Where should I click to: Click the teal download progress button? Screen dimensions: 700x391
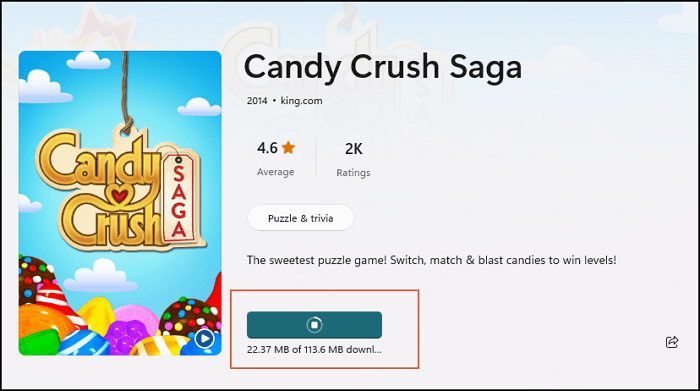(314, 325)
